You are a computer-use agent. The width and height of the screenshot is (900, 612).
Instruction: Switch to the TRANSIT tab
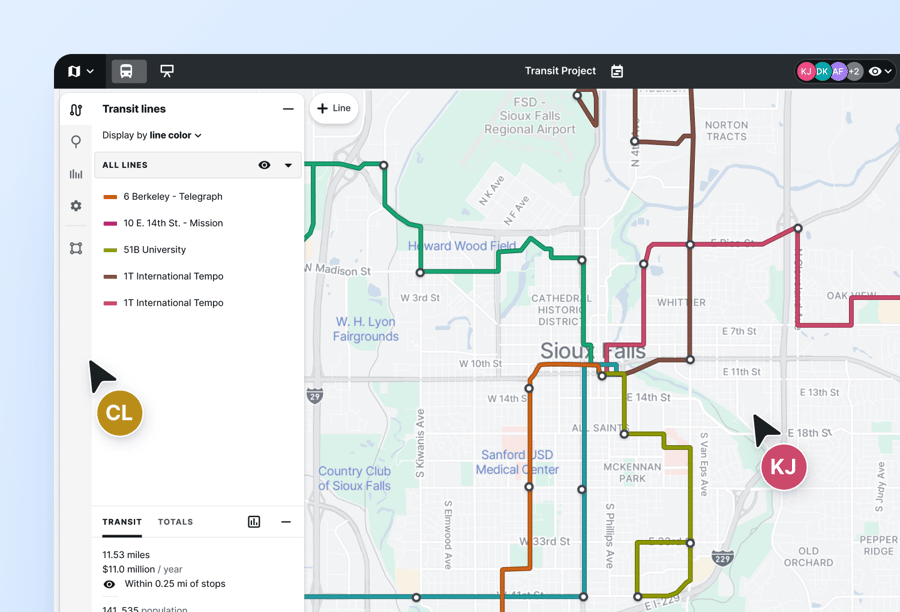pos(122,522)
